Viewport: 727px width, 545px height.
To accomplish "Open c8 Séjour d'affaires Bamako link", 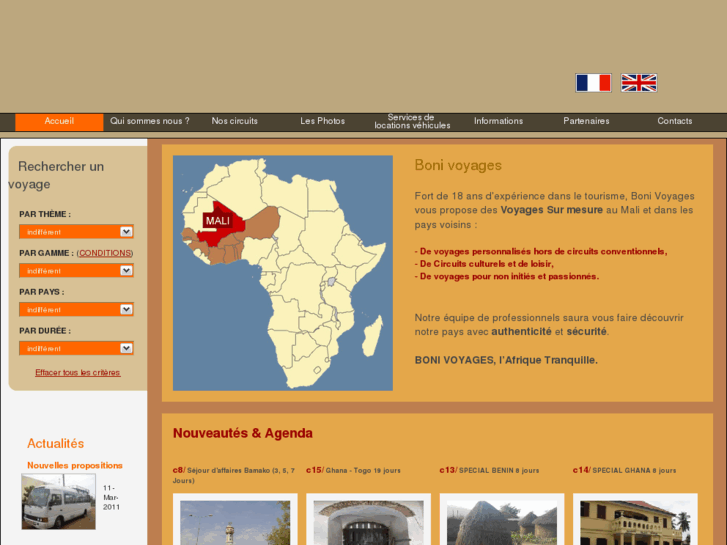I will coord(234,475).
